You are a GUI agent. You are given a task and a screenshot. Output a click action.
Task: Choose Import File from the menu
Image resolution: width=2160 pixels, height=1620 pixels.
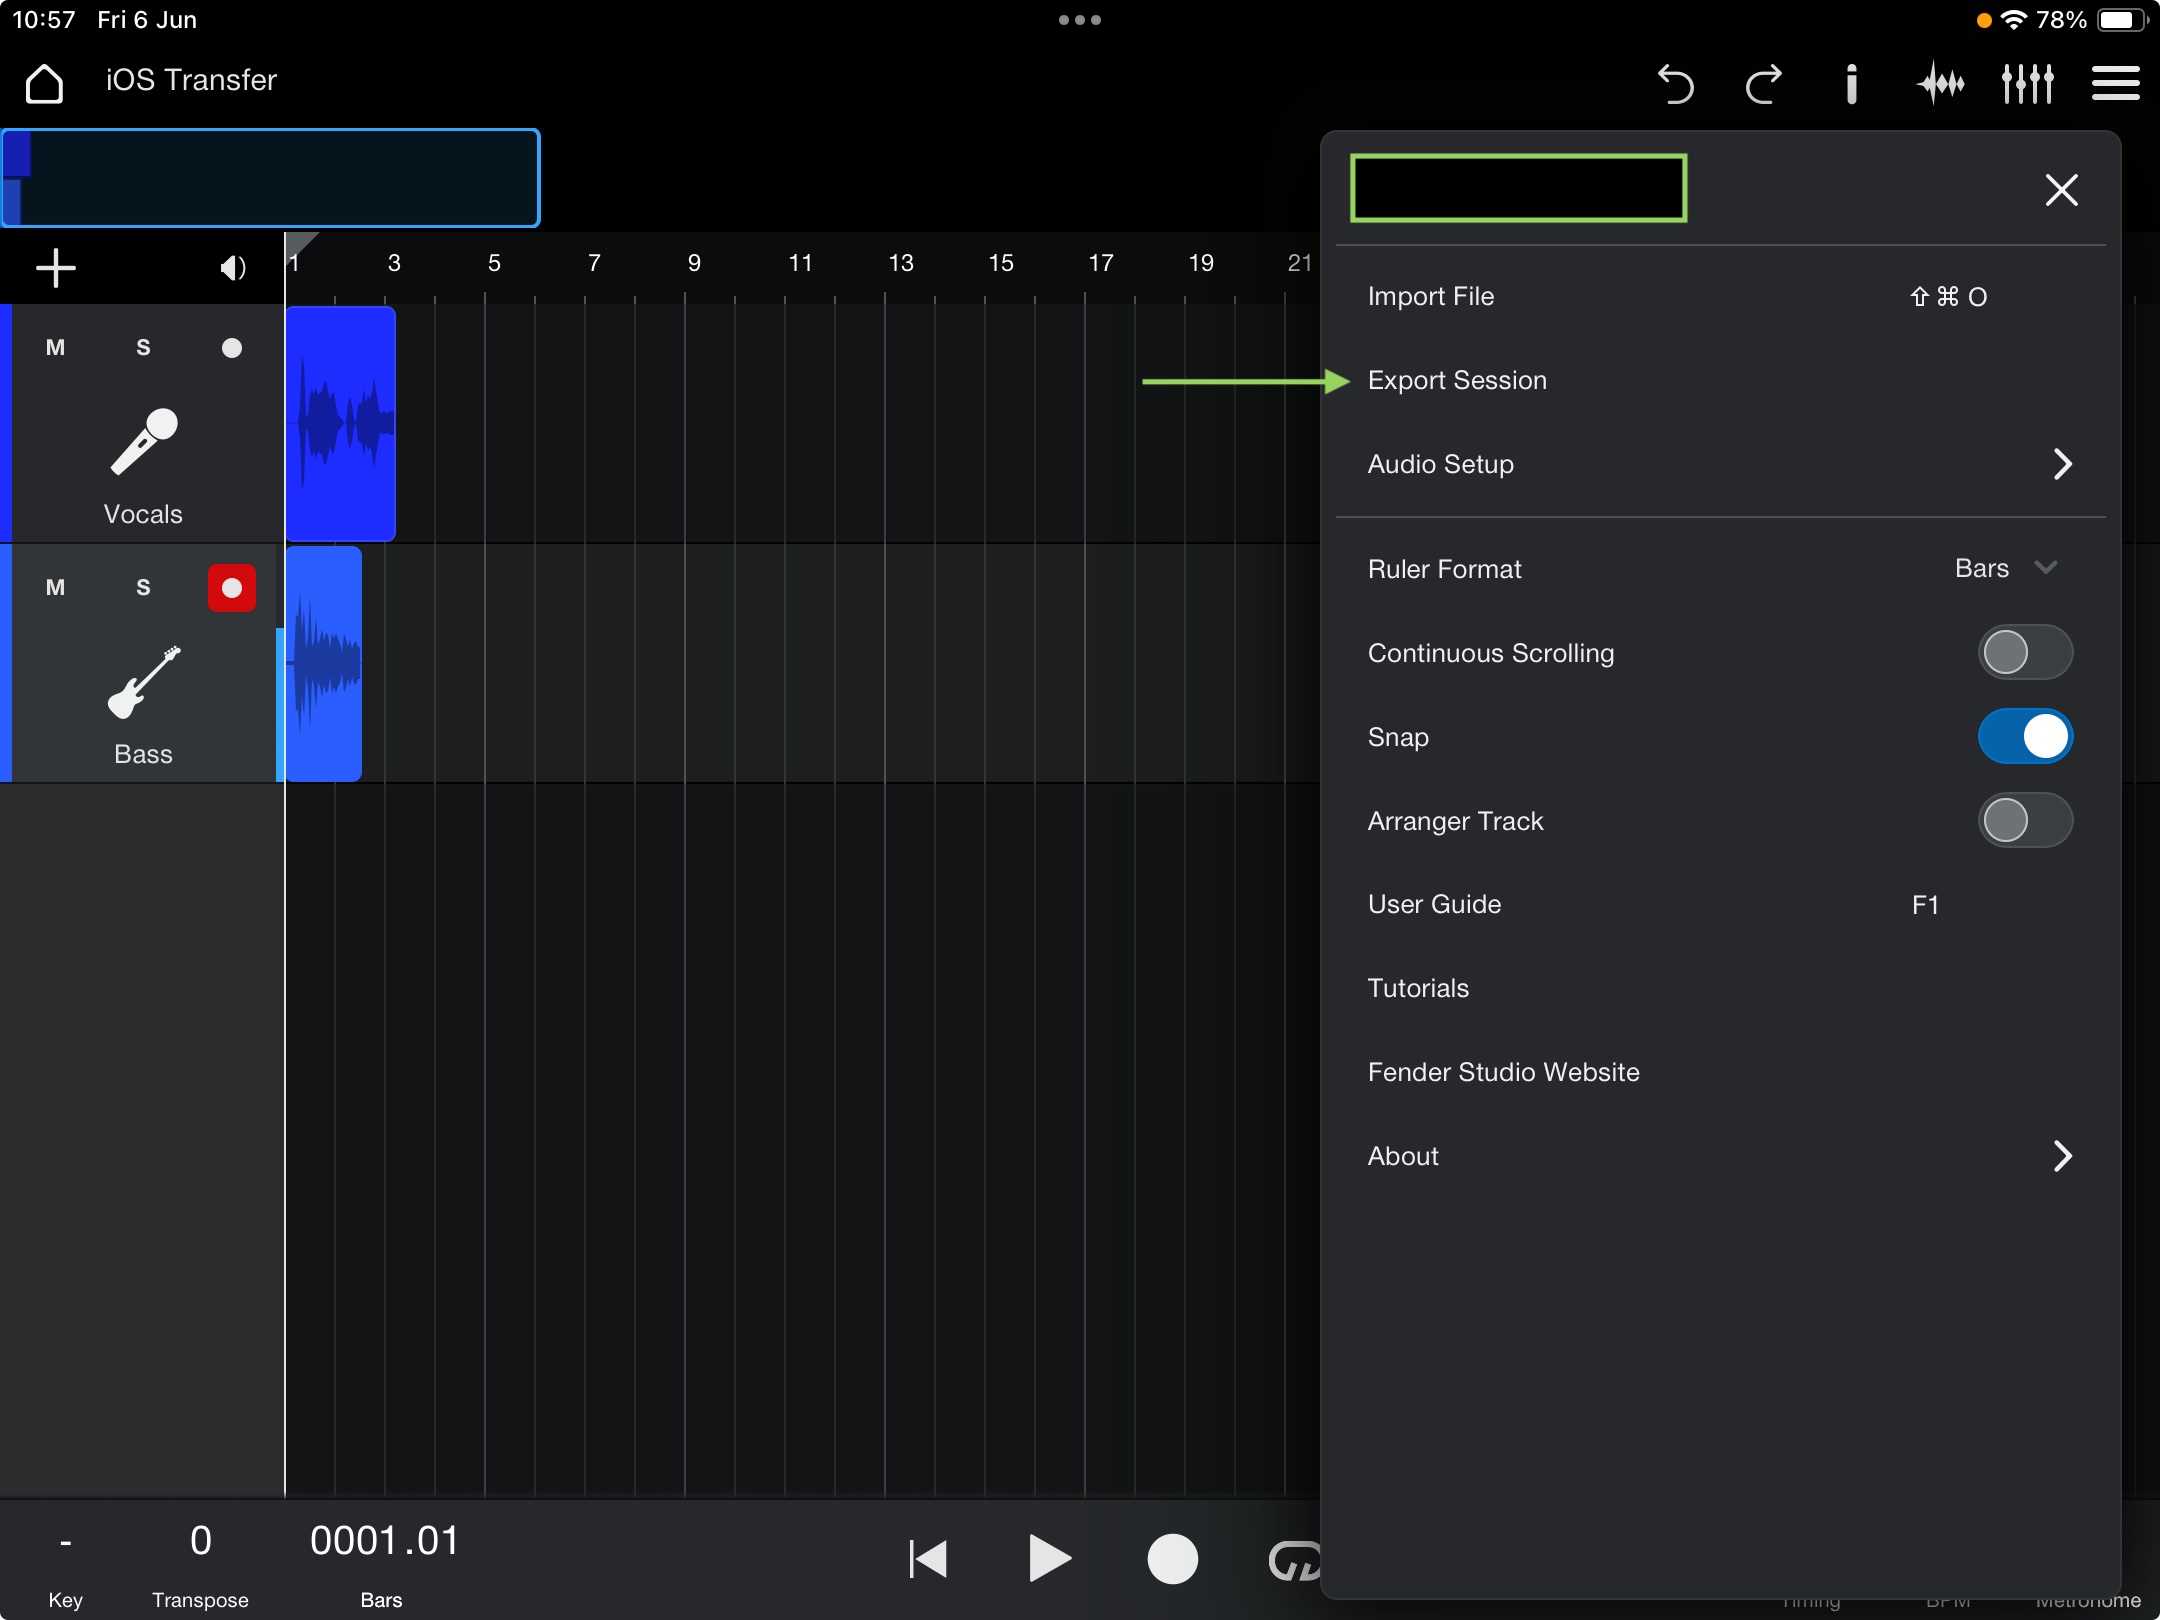point(1720,296)
